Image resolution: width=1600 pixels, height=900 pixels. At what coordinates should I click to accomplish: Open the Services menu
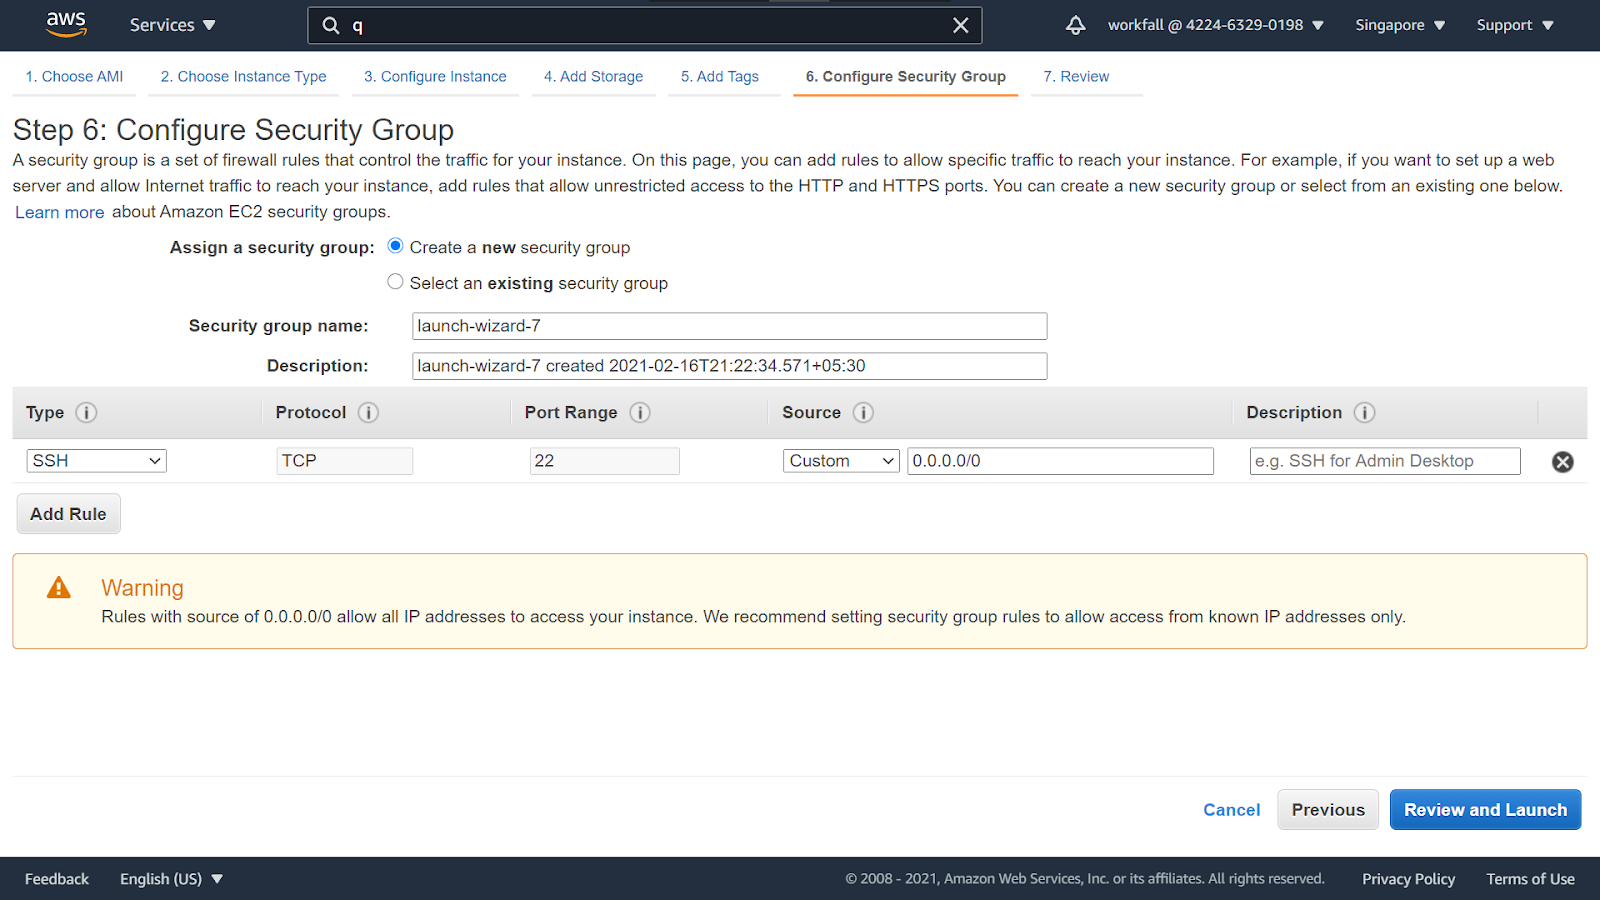[172, 25]
